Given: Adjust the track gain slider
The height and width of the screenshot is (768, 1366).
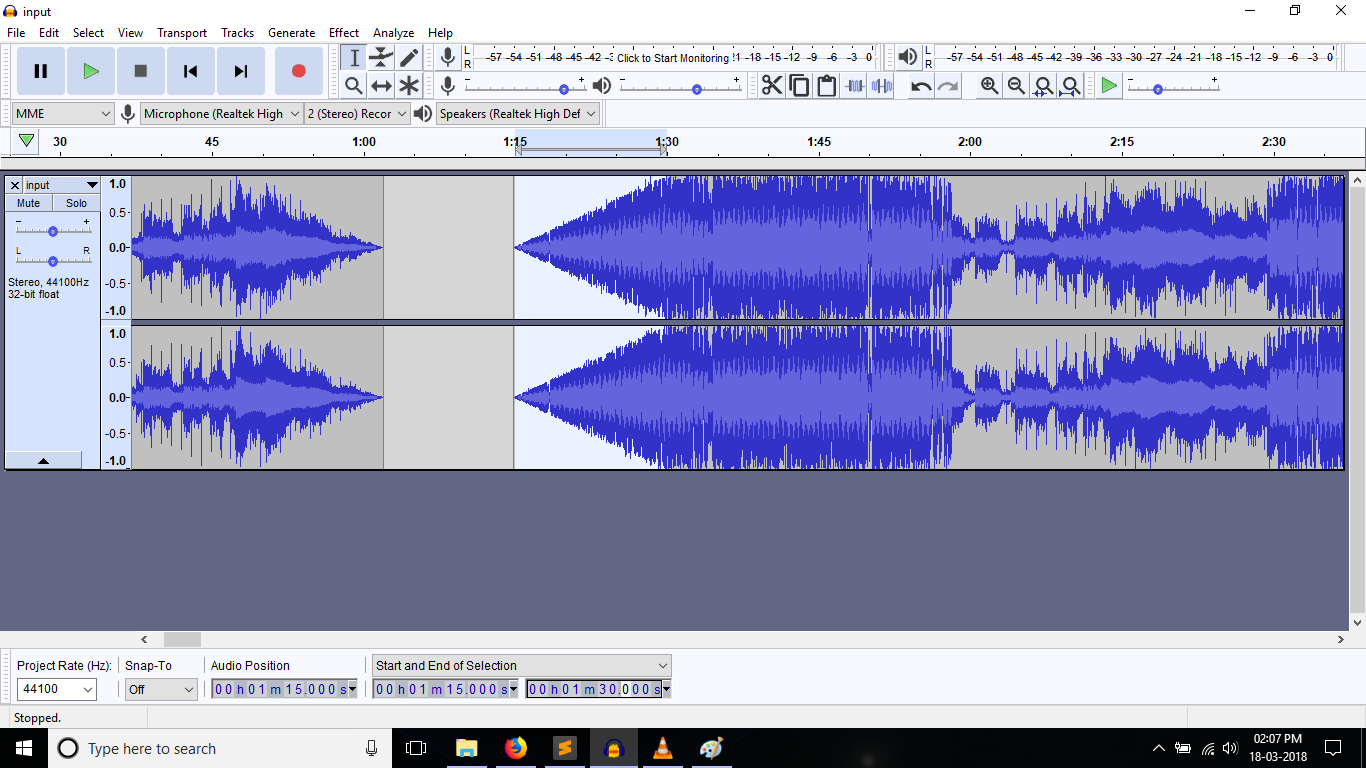Looking at the screenshot, I should click(53, 231).
